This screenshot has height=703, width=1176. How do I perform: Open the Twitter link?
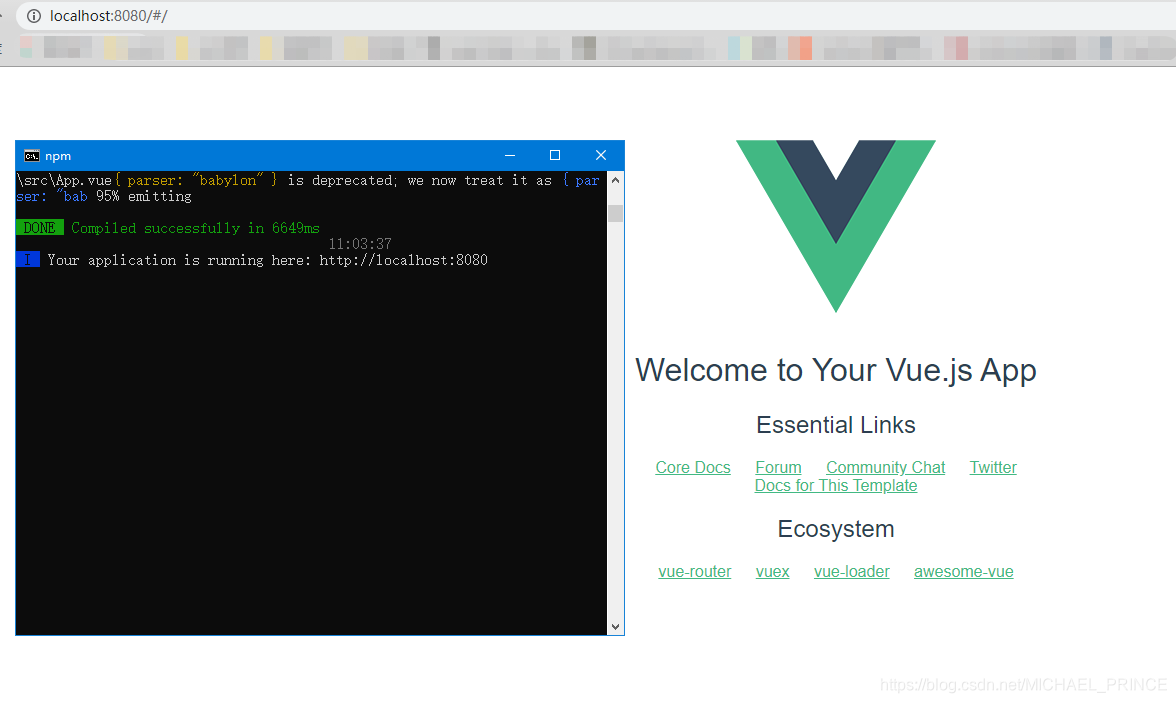click(992, 467)
